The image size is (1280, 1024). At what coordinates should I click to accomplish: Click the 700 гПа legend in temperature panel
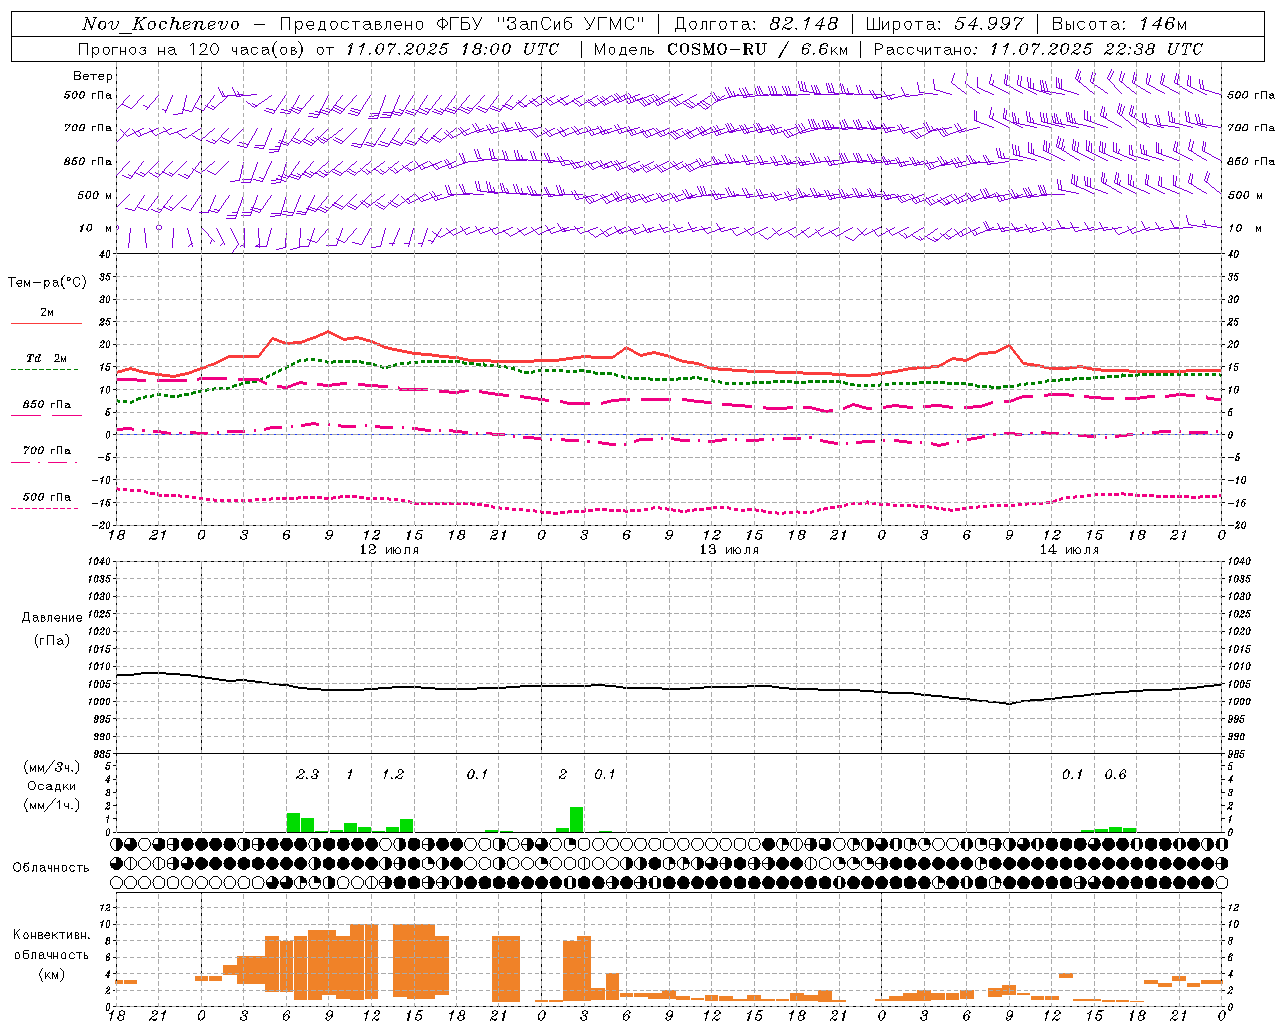(47, 451)
